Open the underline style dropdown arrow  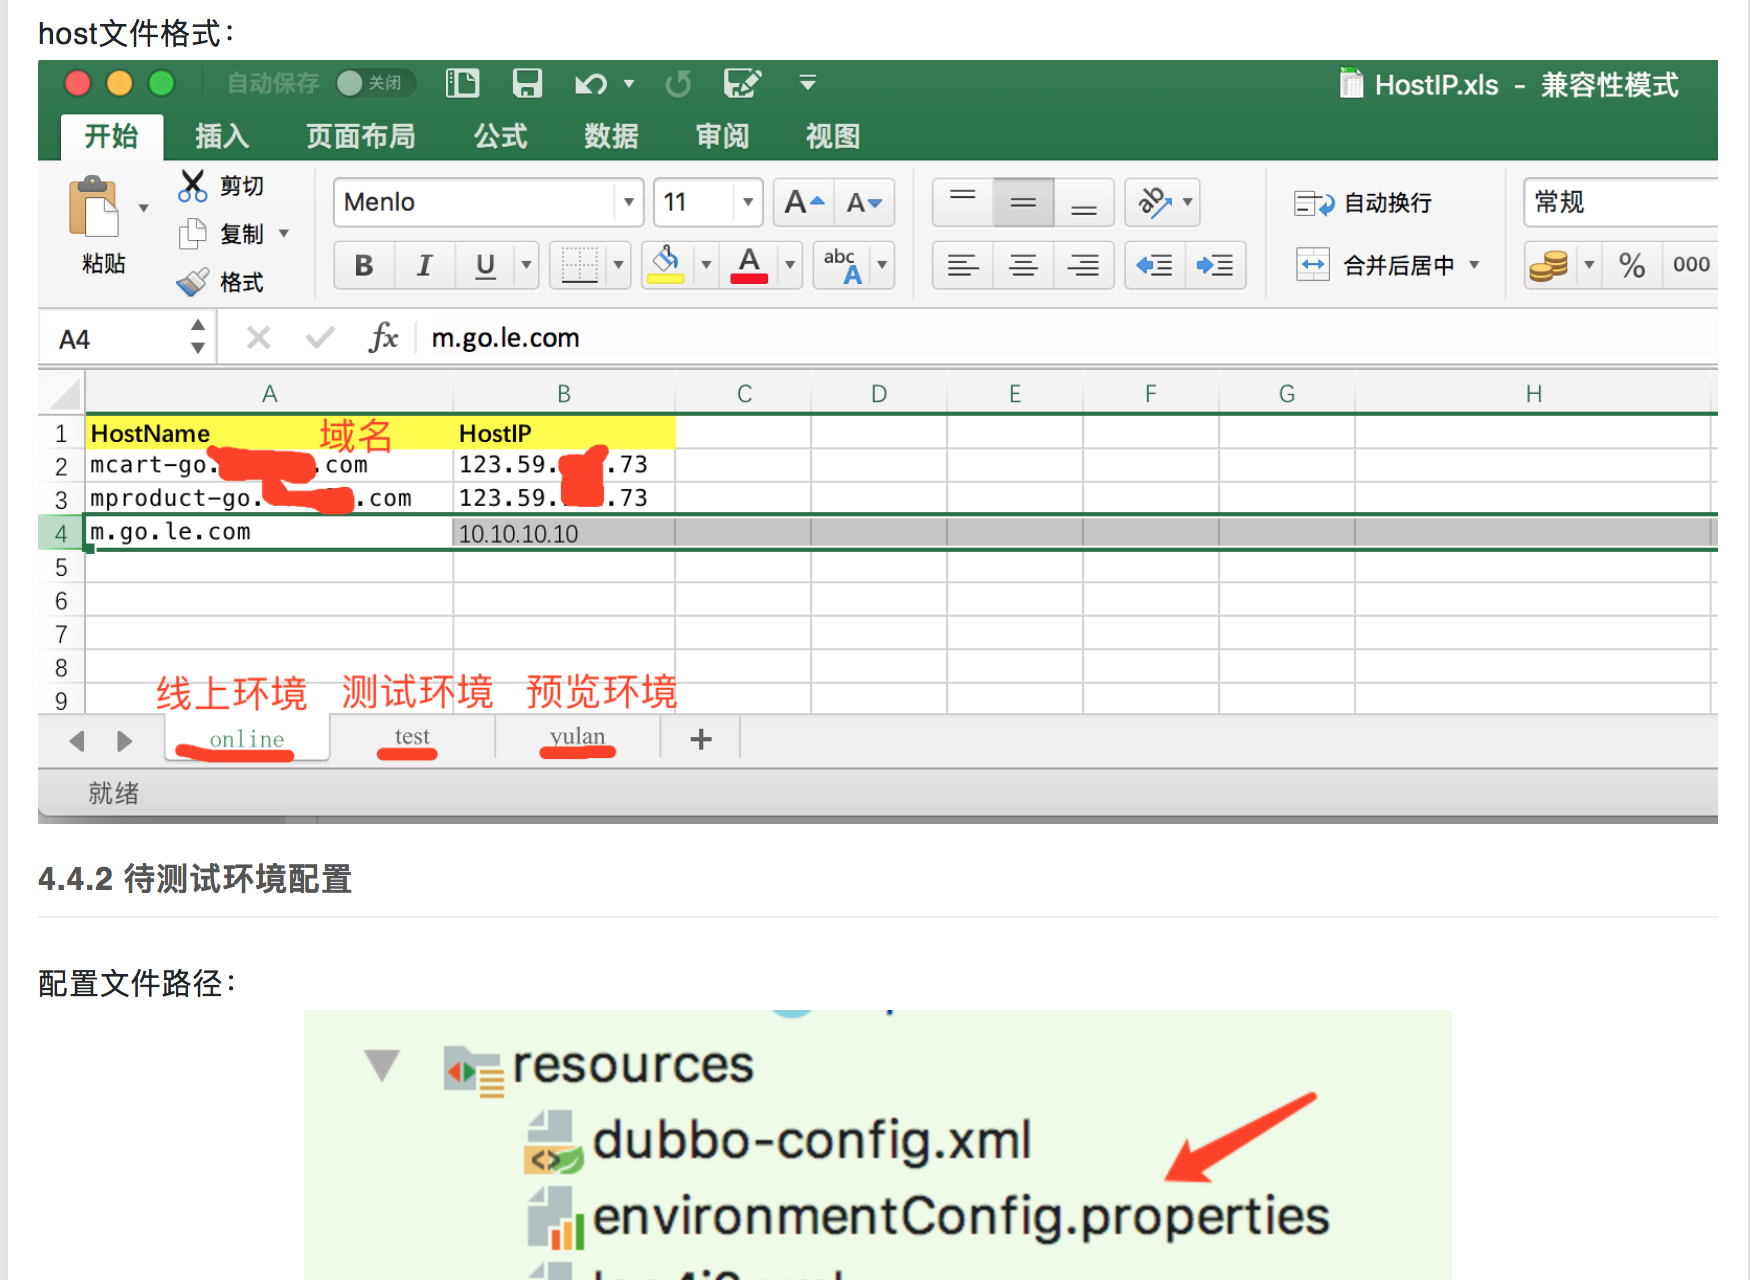[526, 265]
